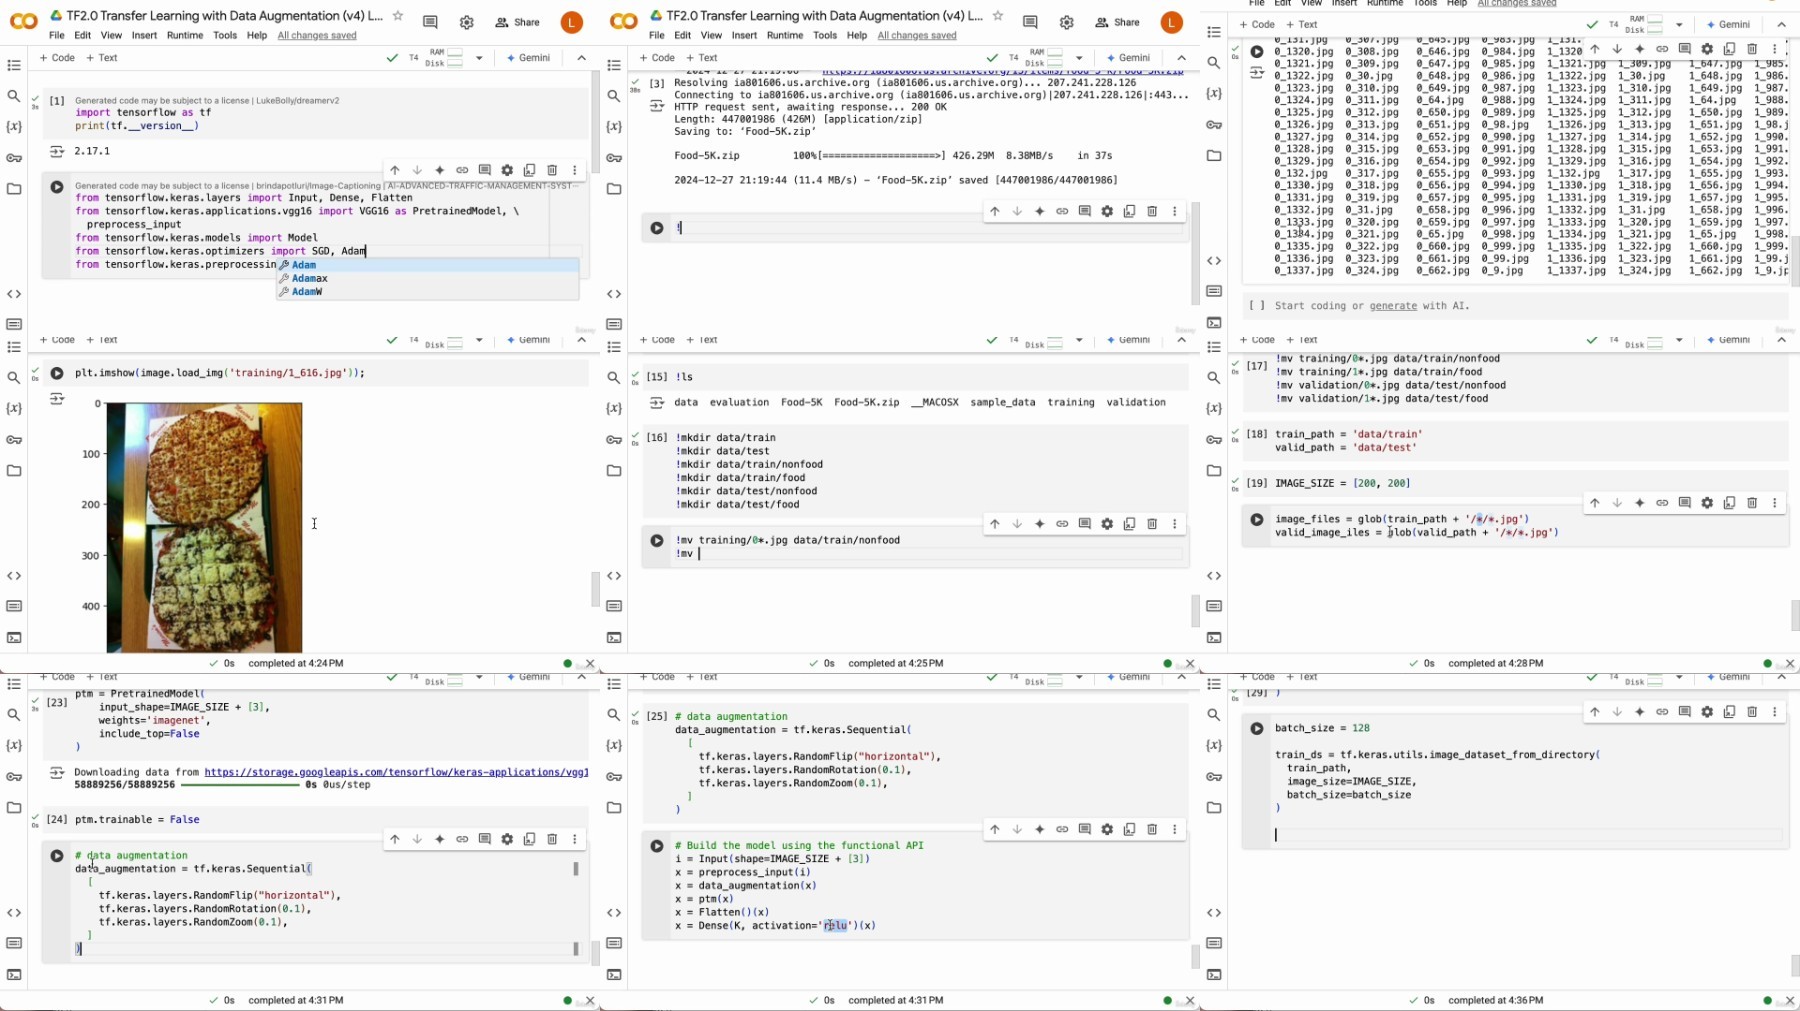1800x1011 pixels.
Task: Move the Build the model cell up
Action: (x=995, y=829)
